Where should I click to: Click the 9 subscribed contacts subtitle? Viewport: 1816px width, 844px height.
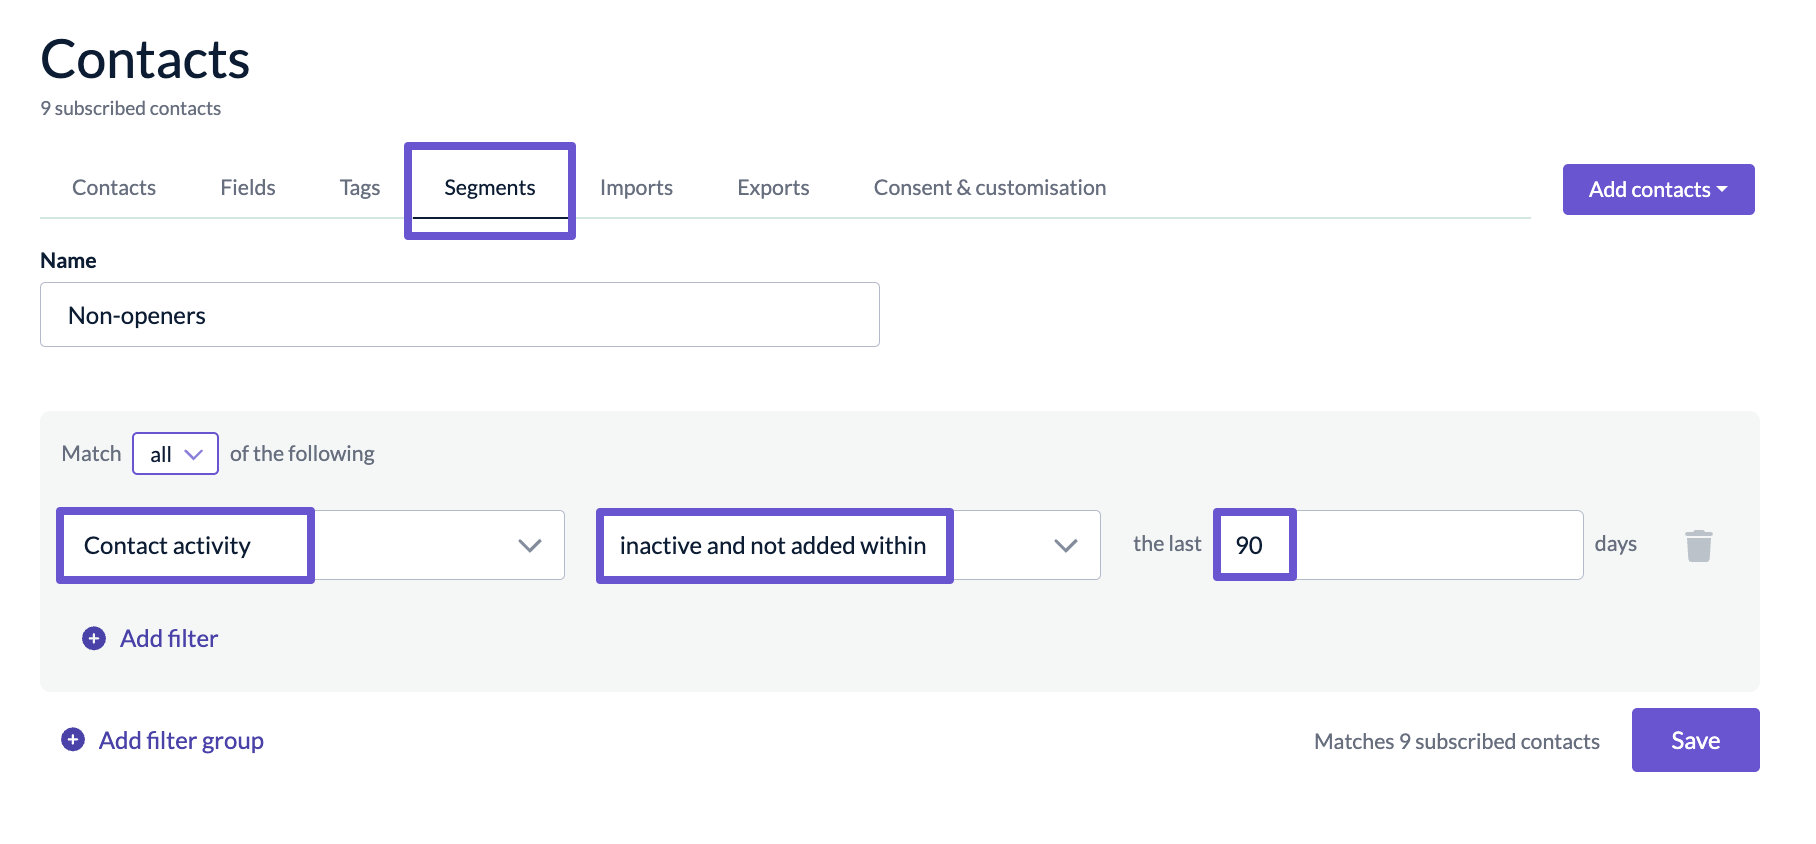(131, 108)
